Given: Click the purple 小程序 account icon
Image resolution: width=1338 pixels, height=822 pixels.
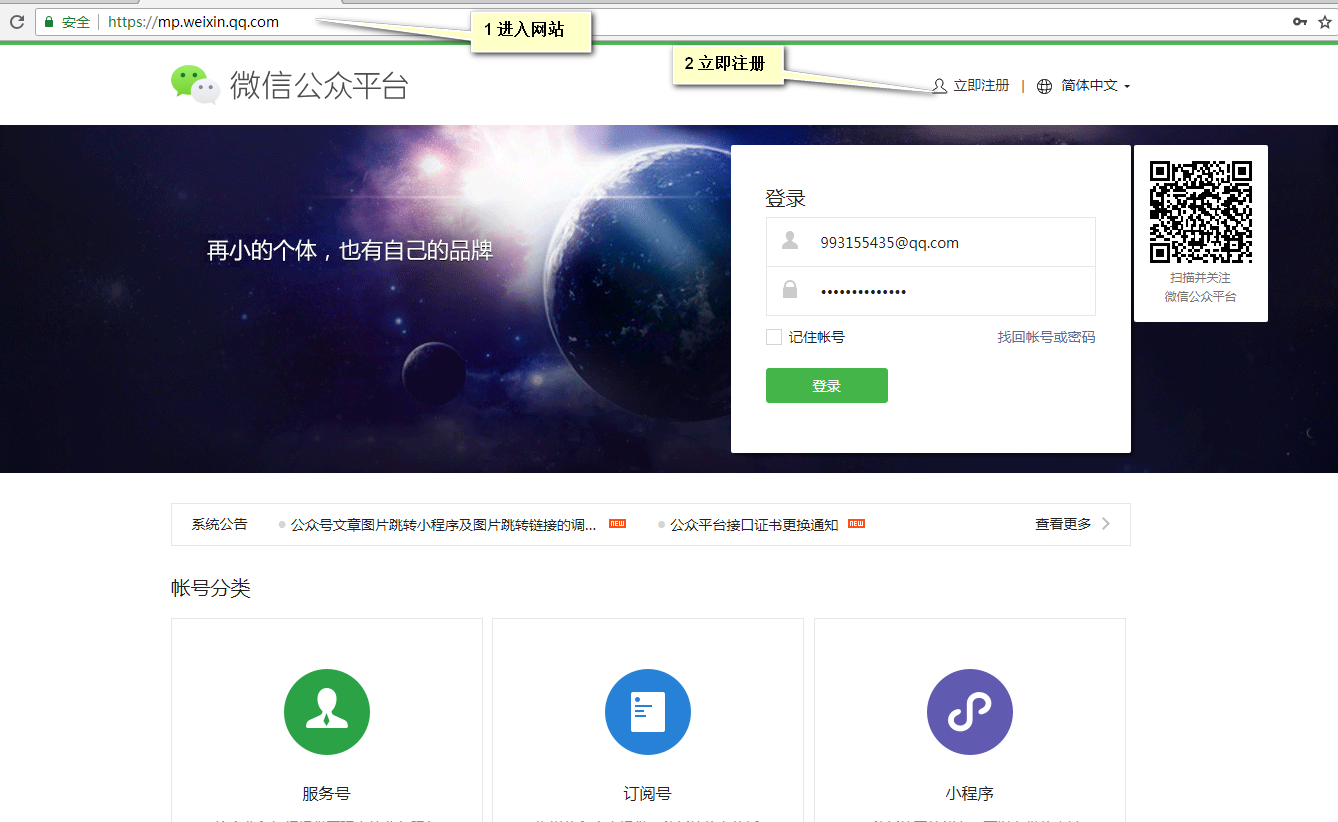Looking at the screenshot, I should pos(970,712).
